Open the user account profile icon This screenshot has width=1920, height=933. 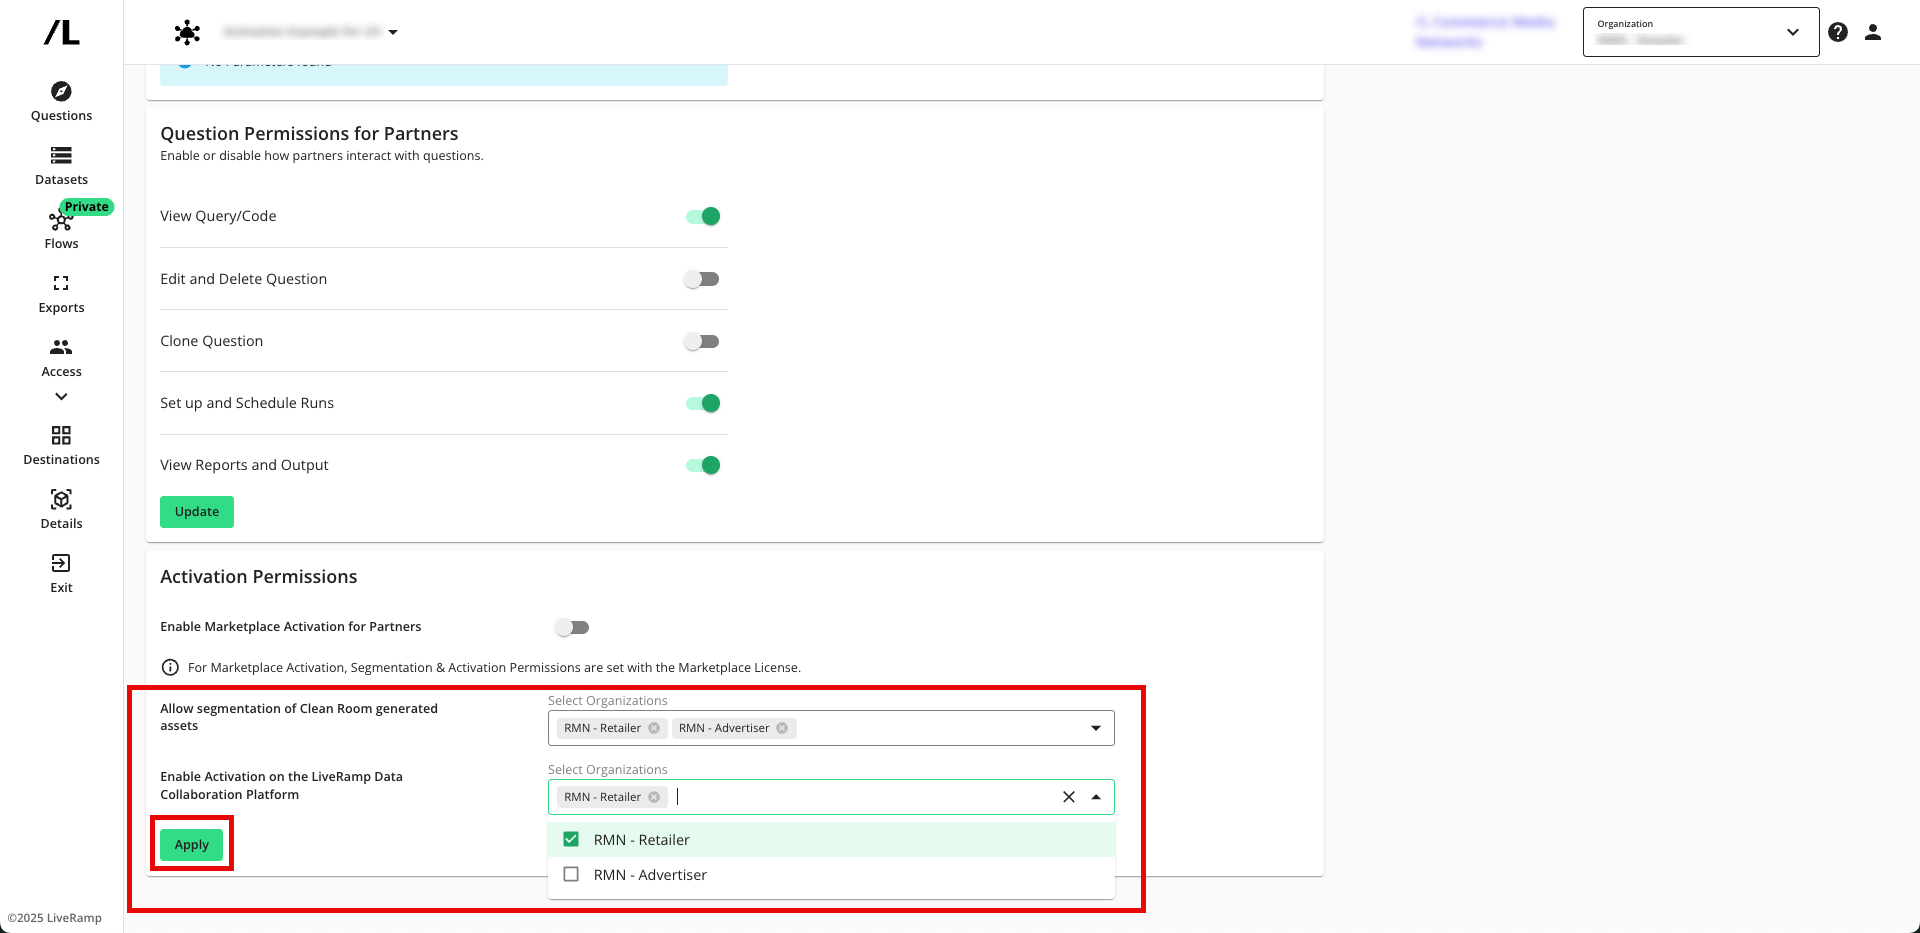[x=1873, y=32]
